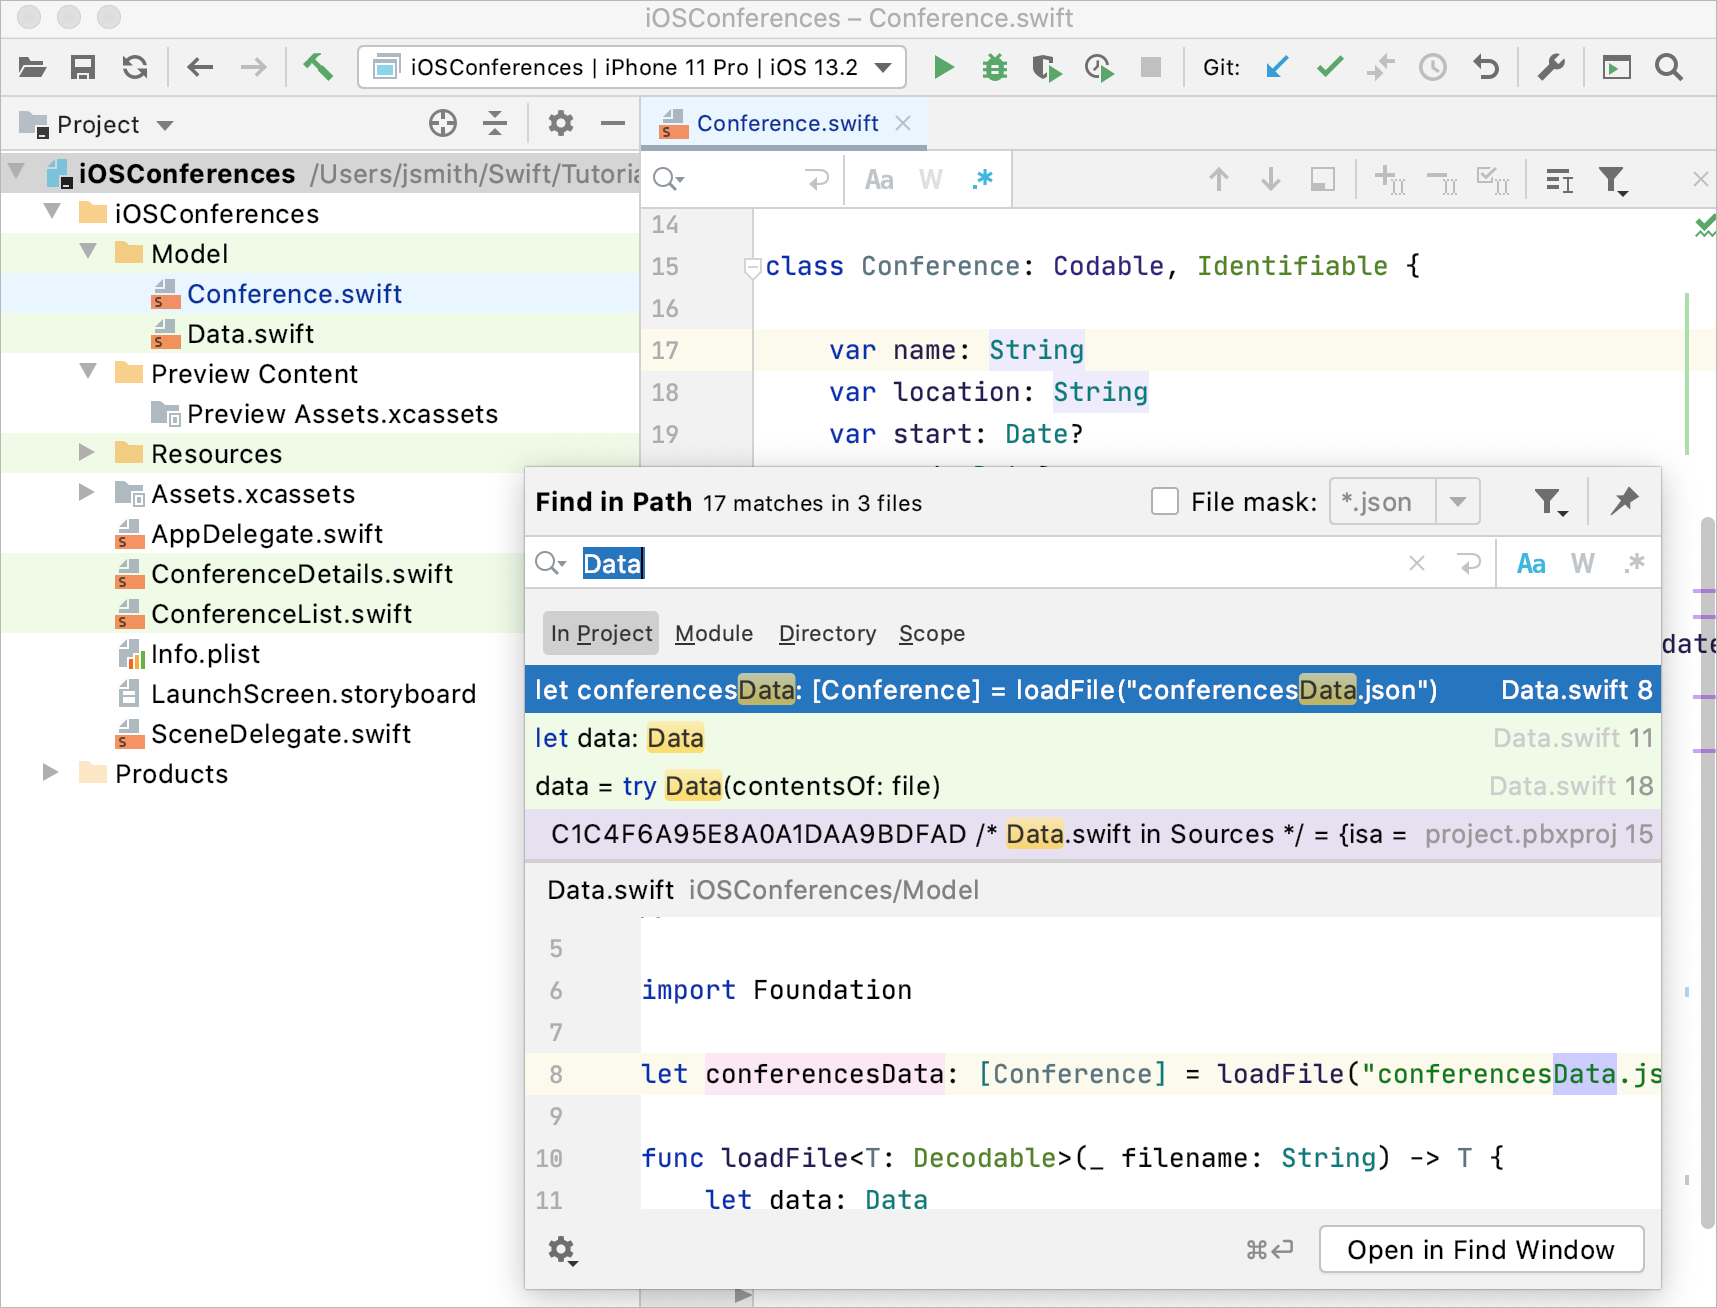Revert changes with the undo arrow icon
The image size is (1717, 1308).
(x=1486, y=67)
